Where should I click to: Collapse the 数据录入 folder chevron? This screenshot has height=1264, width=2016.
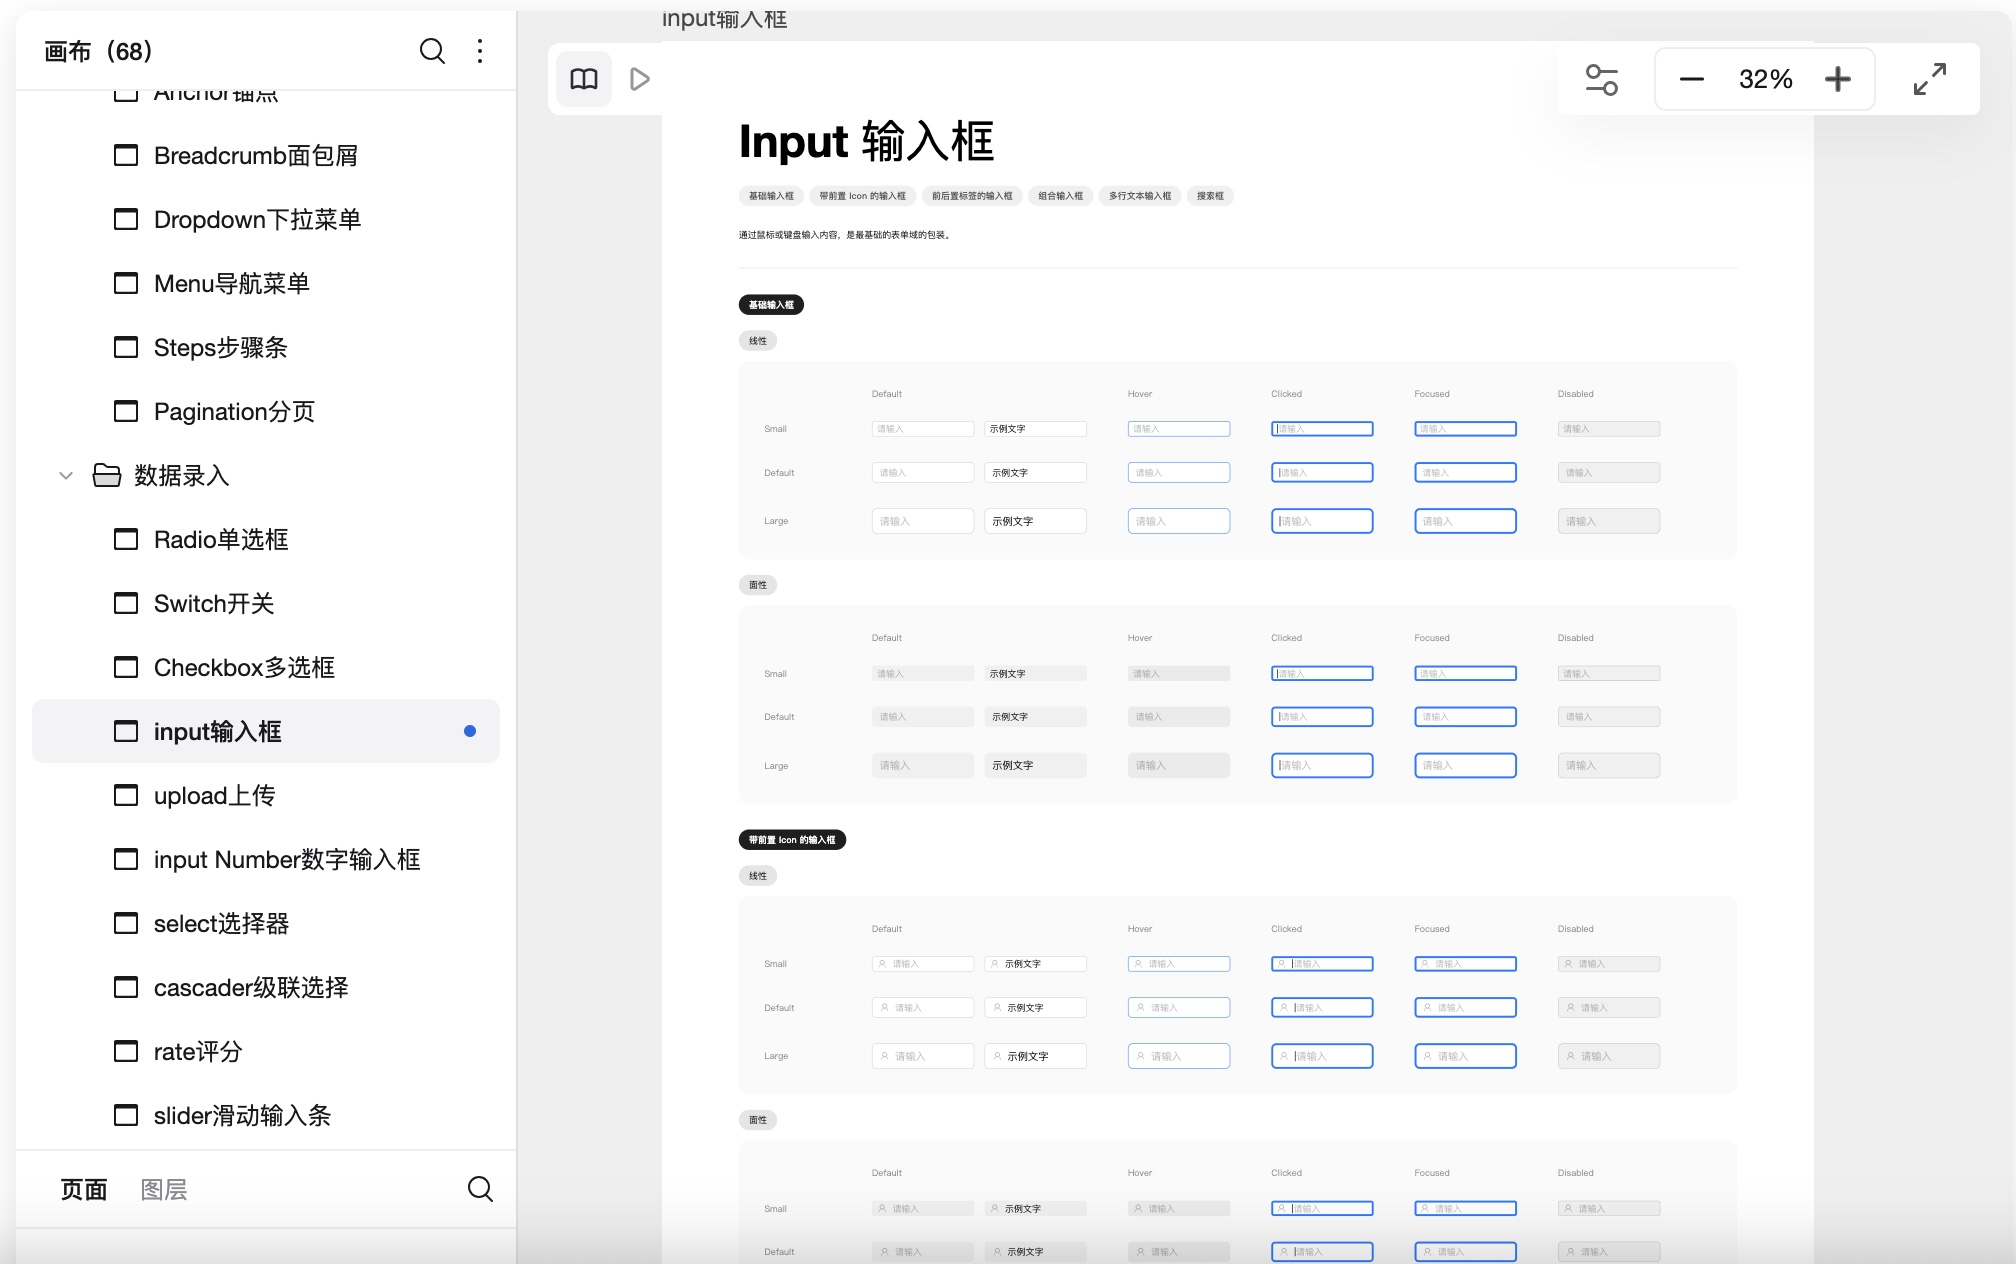click(66, 476)
